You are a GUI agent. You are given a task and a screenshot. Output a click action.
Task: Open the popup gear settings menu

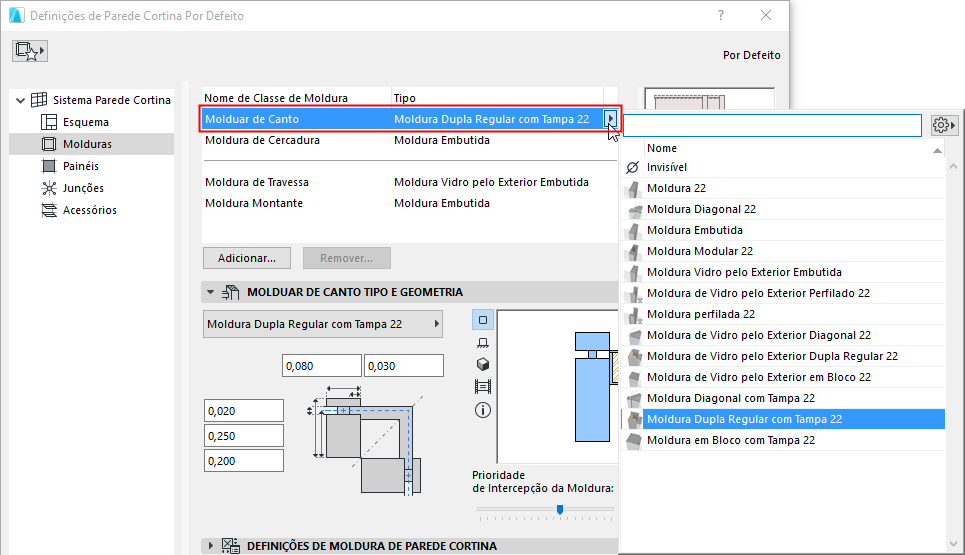pyautogui.click(x=943, y=126)
